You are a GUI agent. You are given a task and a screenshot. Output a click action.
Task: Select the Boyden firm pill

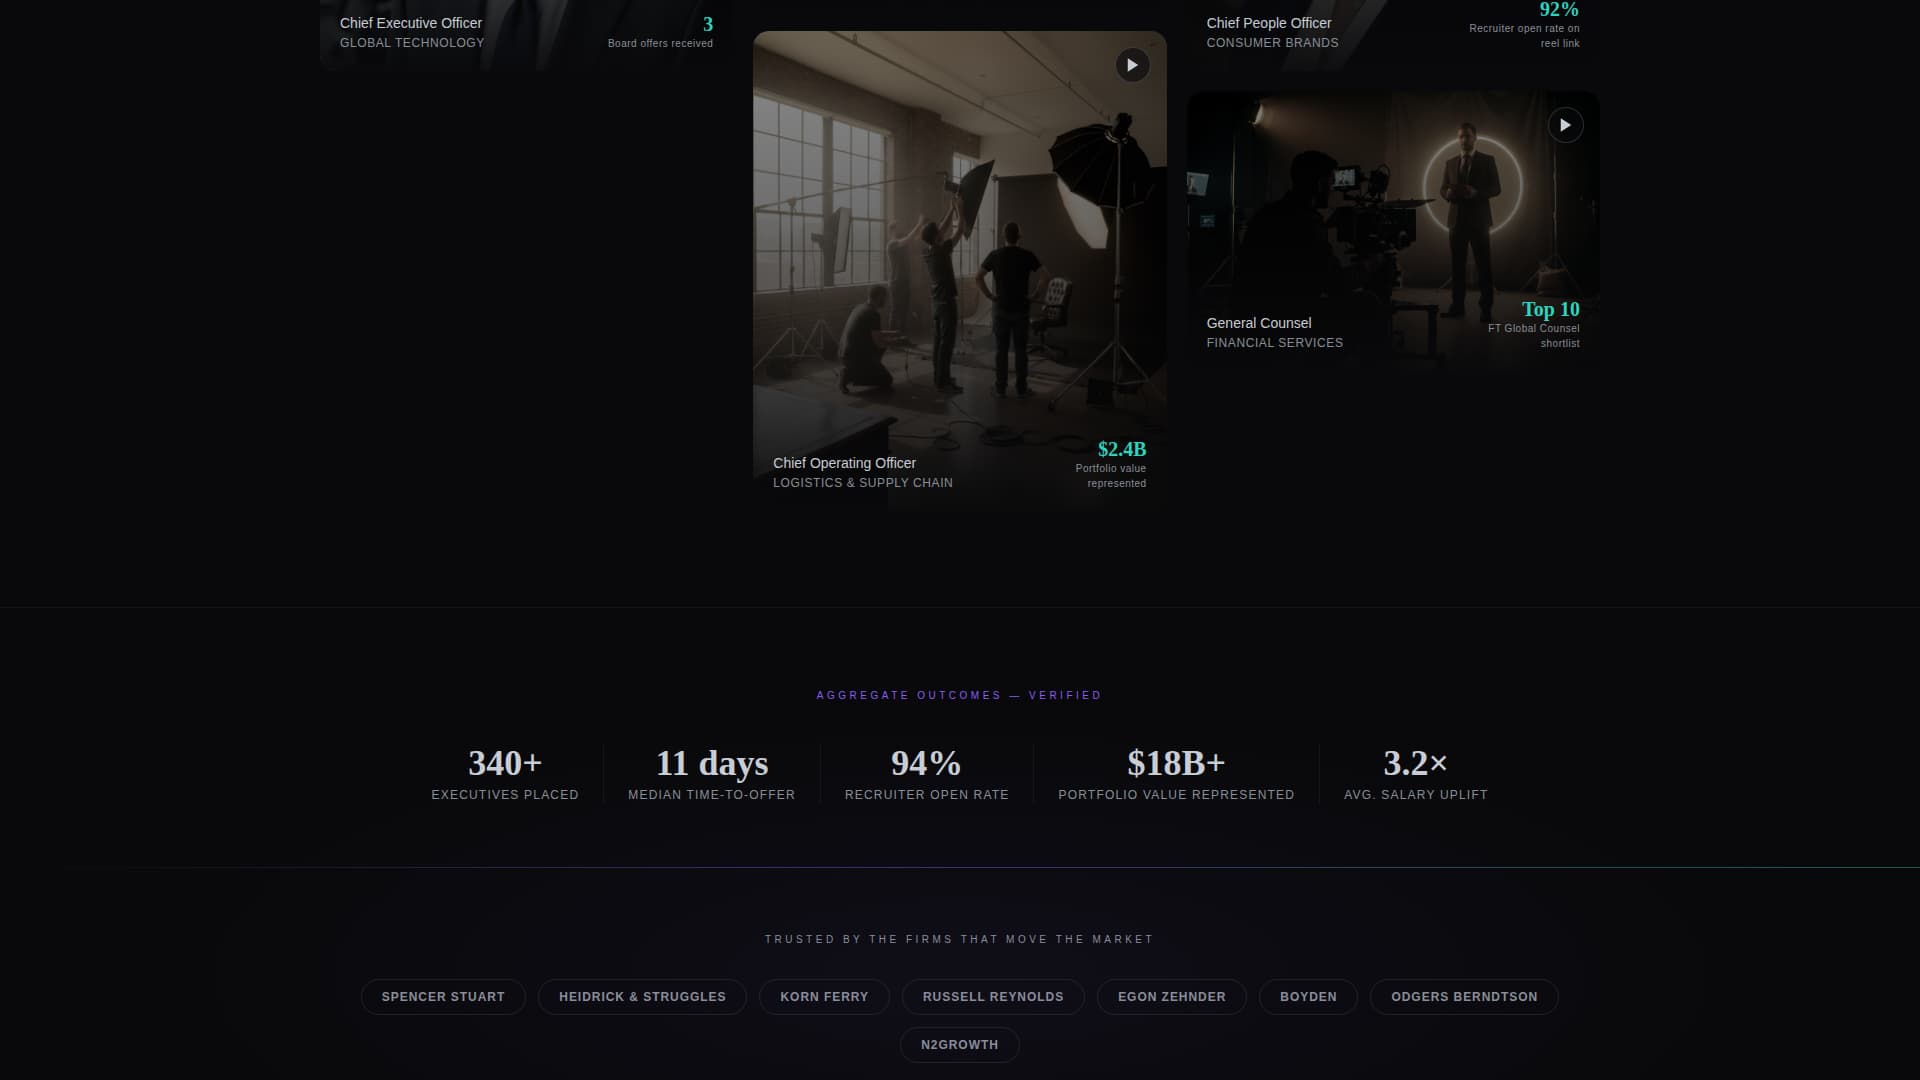click(x=1308, y=997)
